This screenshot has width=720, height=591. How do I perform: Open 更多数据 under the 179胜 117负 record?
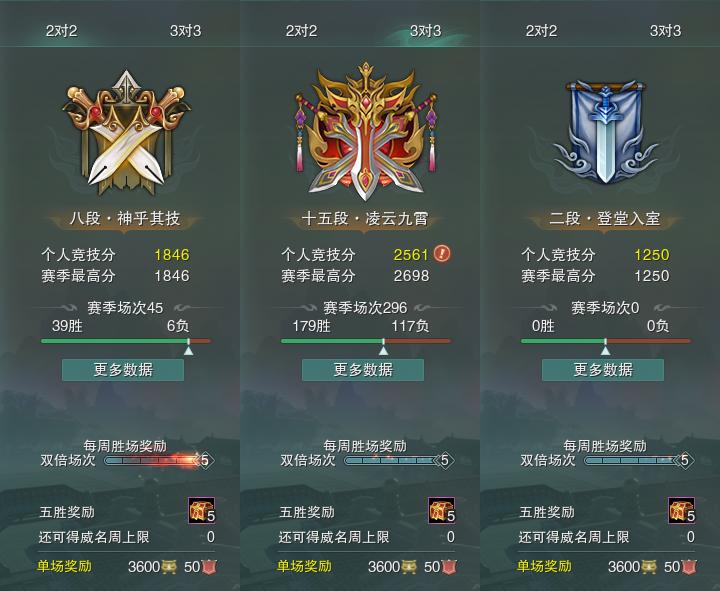click(363, 370)
